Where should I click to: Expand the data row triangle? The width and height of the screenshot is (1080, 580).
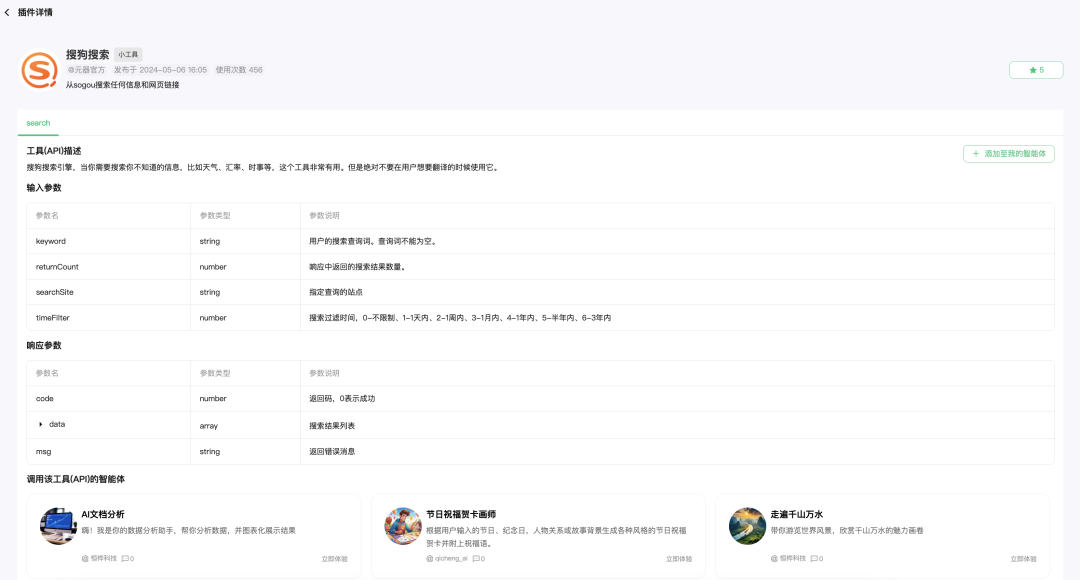(41, 424)
